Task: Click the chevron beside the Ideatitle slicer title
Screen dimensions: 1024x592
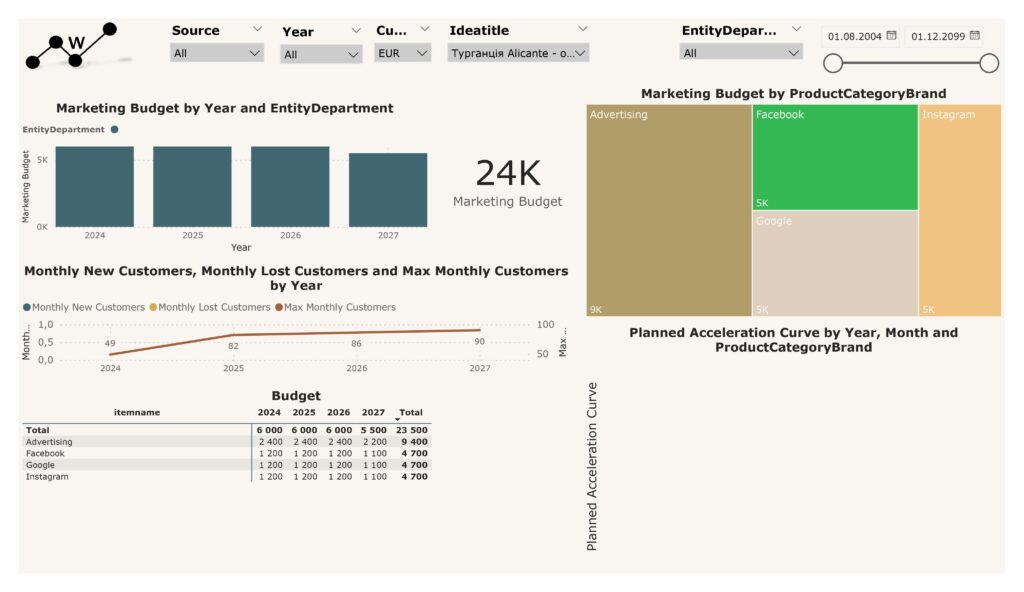Action: click(582, 30)
